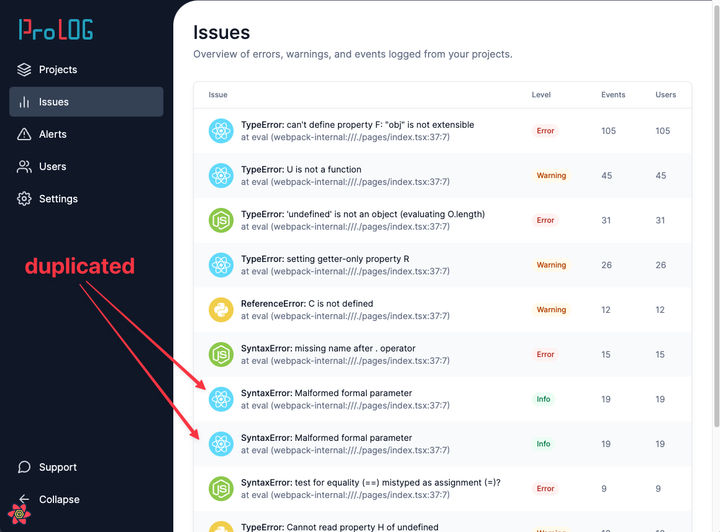This screenshot has height=532, width=720.
Task: Open the Users section
Action: point(53,167)
